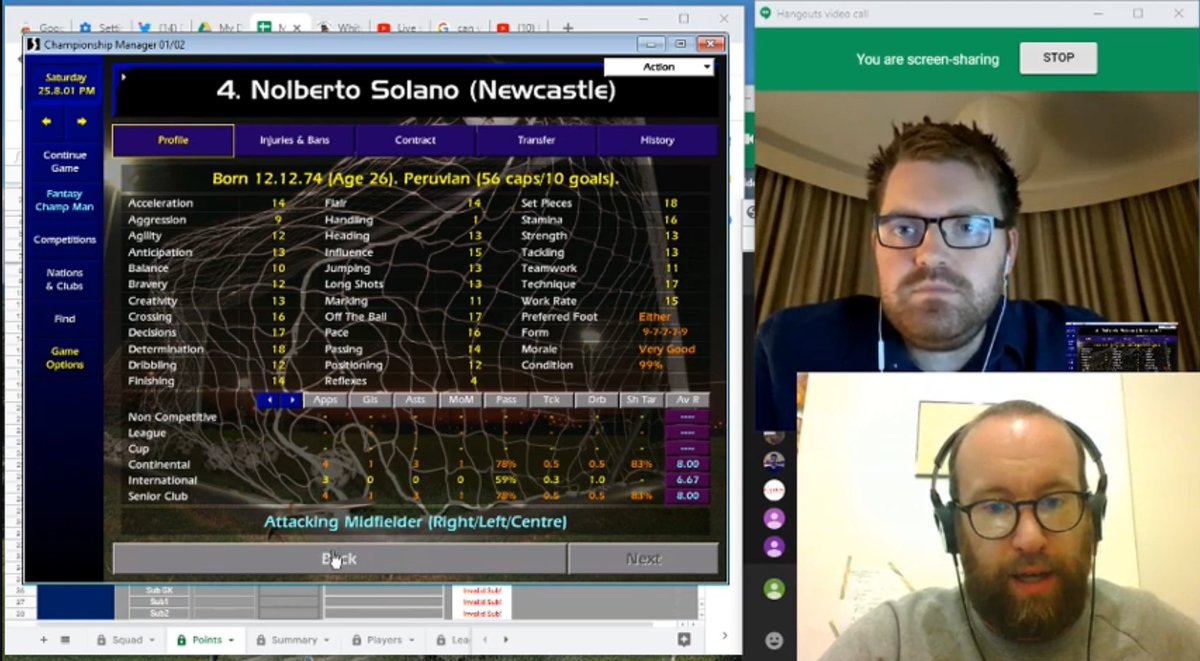Click the Morale value Very Good
Image resolution: width=1200 pixels, height=661 pixels.
[x=667, y=349]
